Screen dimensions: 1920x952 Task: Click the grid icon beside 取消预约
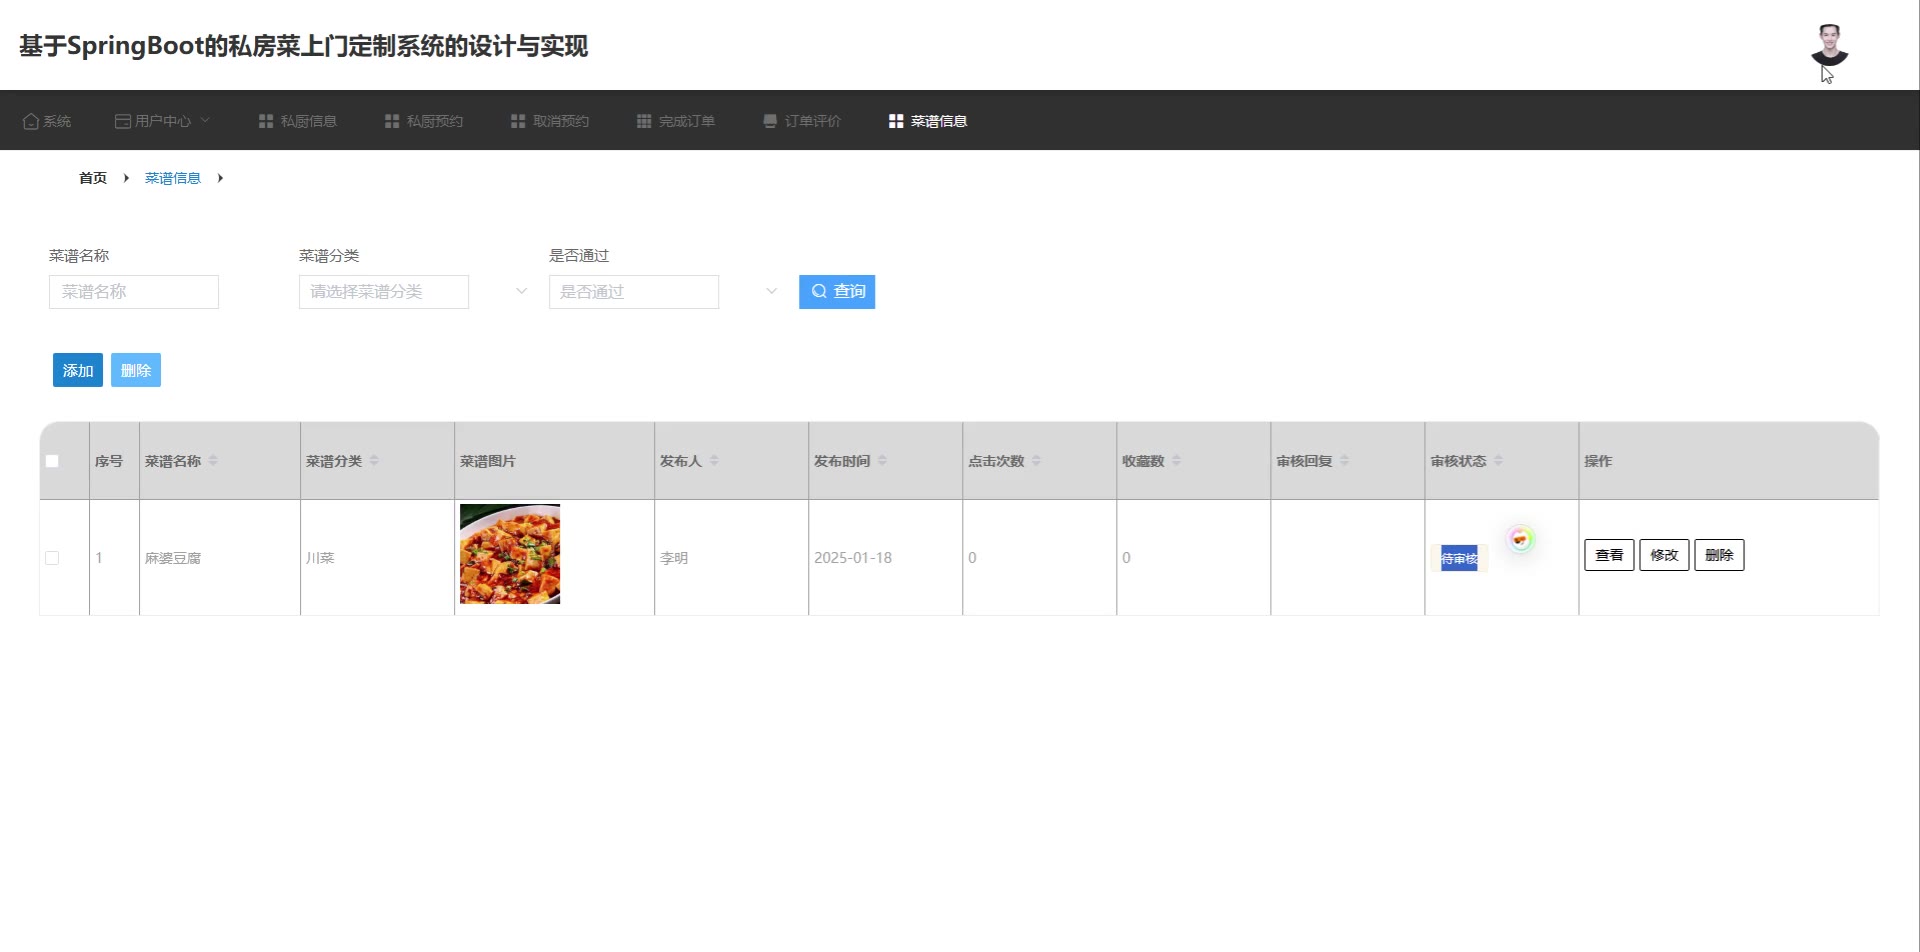click(518, 121)
